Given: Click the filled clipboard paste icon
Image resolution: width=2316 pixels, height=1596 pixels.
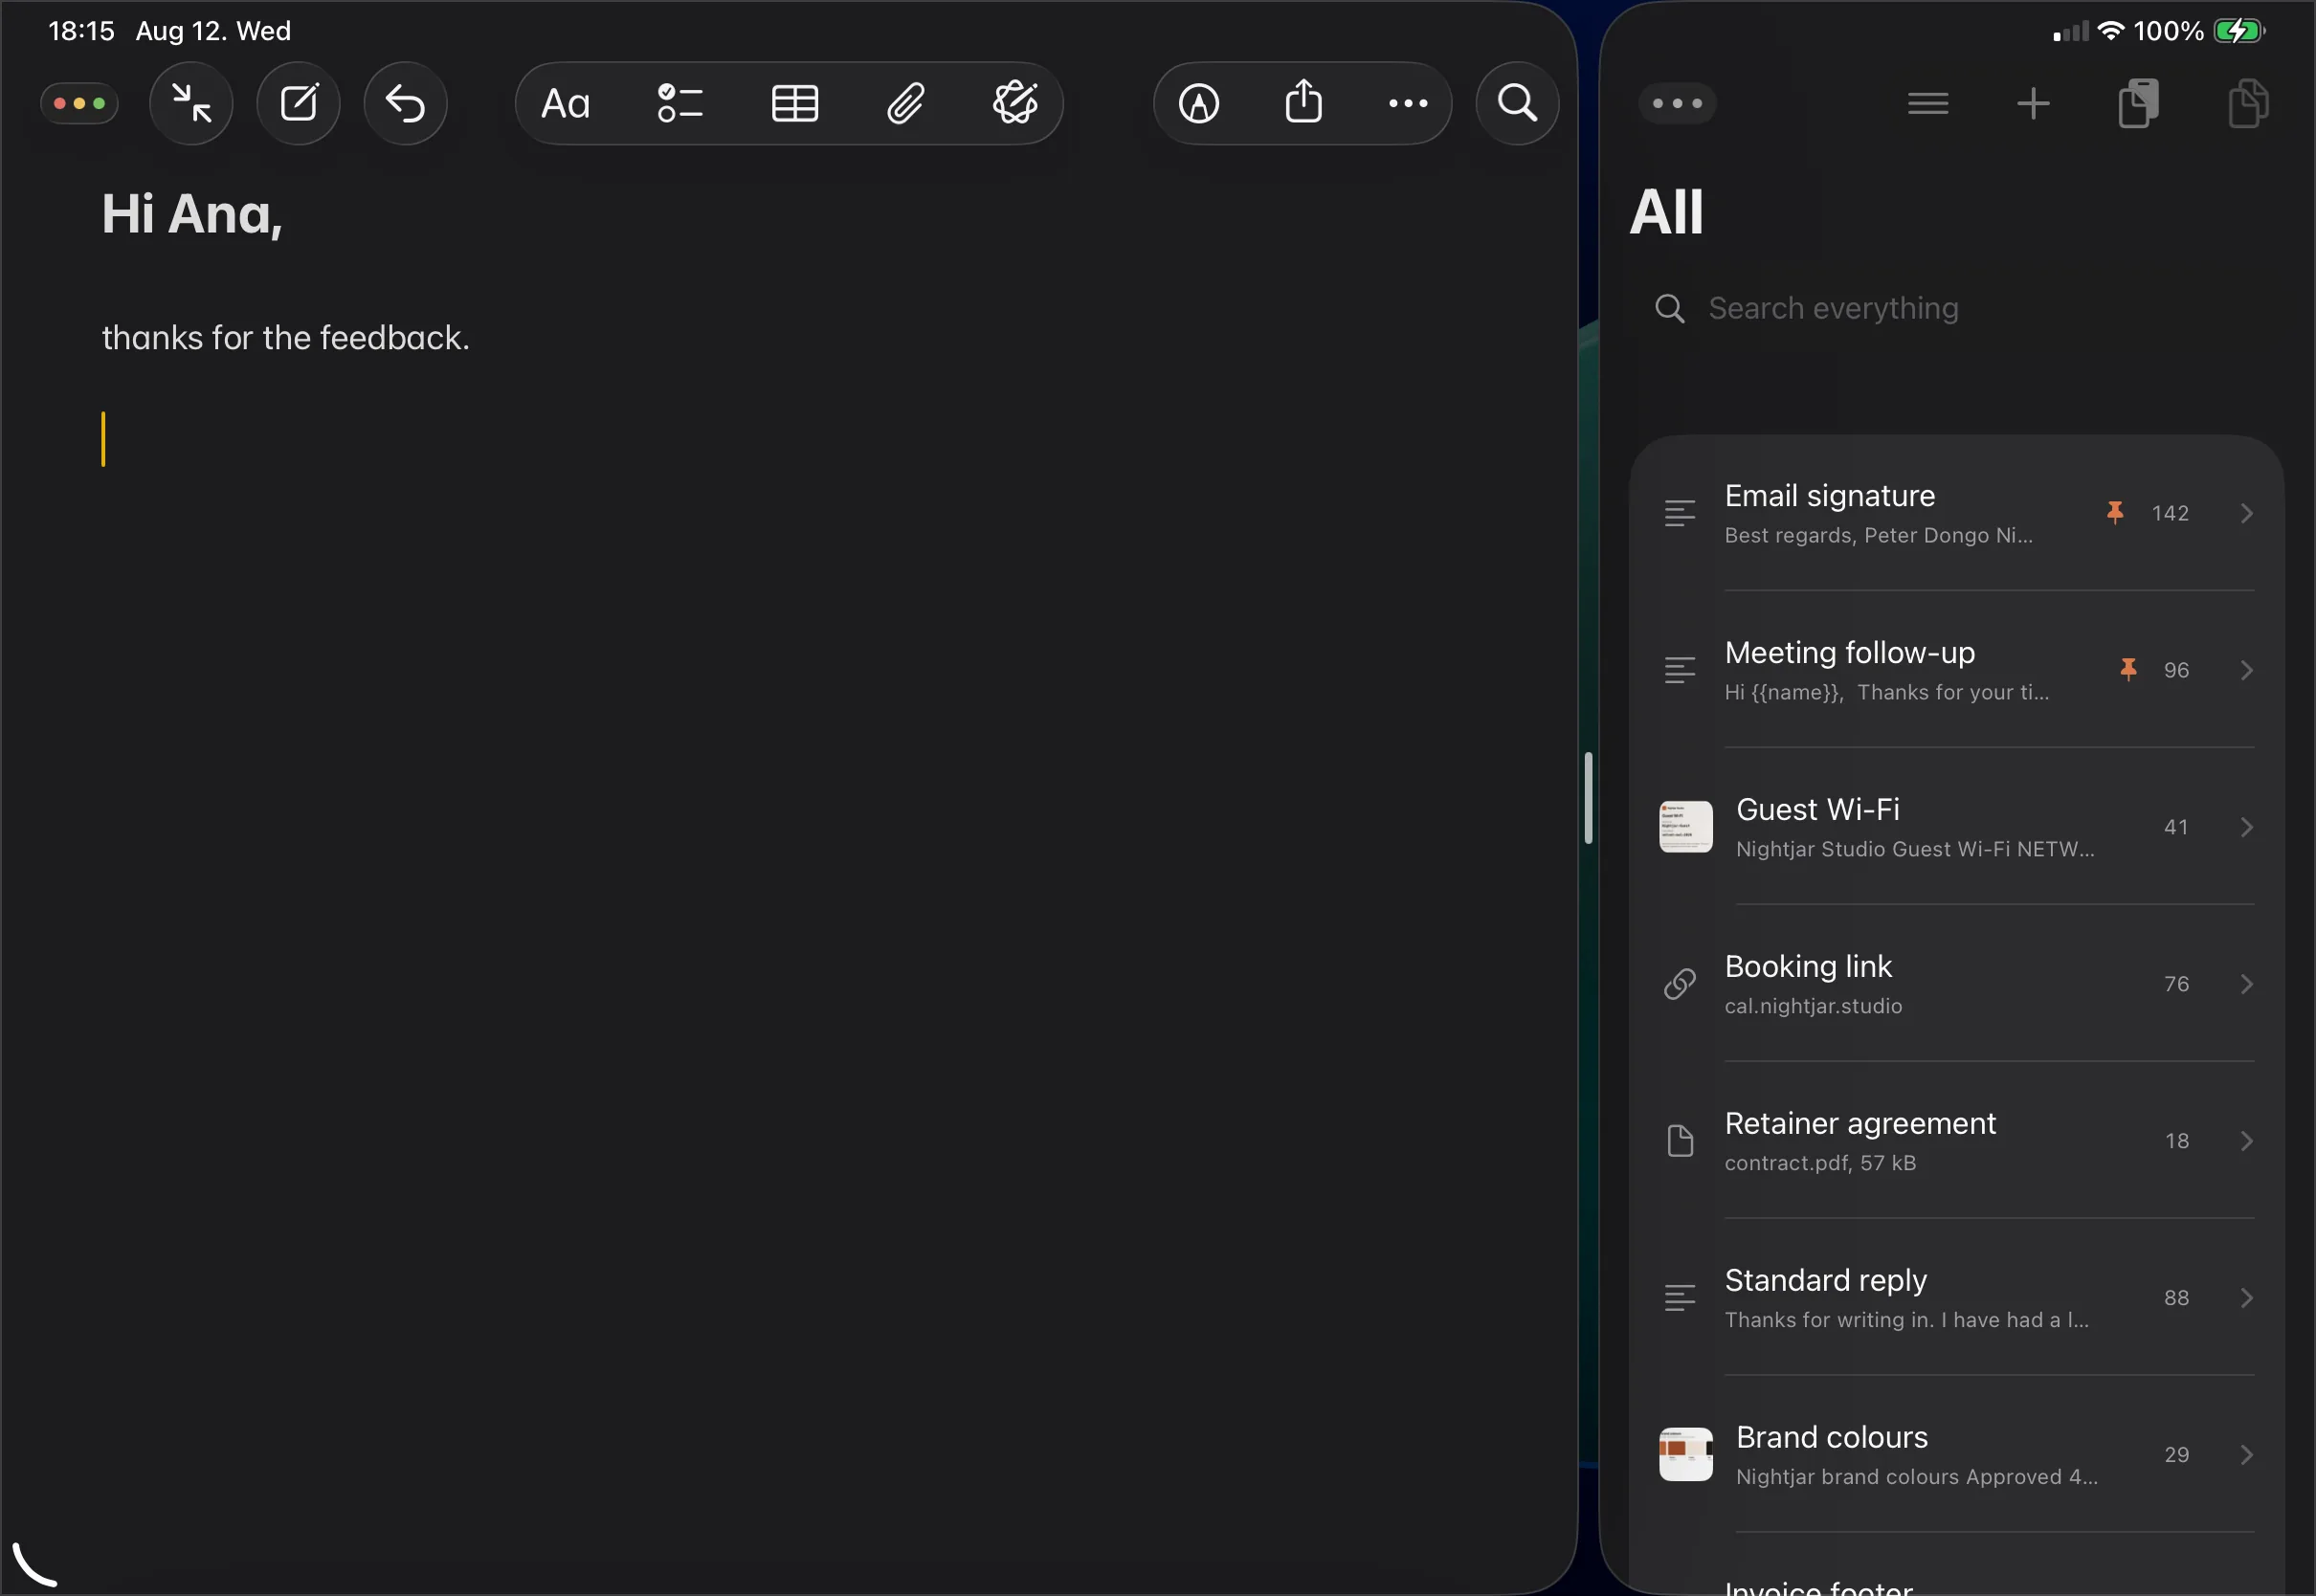Looking at the screenshot, I should pyautogui.click(x=2139, y=103).
